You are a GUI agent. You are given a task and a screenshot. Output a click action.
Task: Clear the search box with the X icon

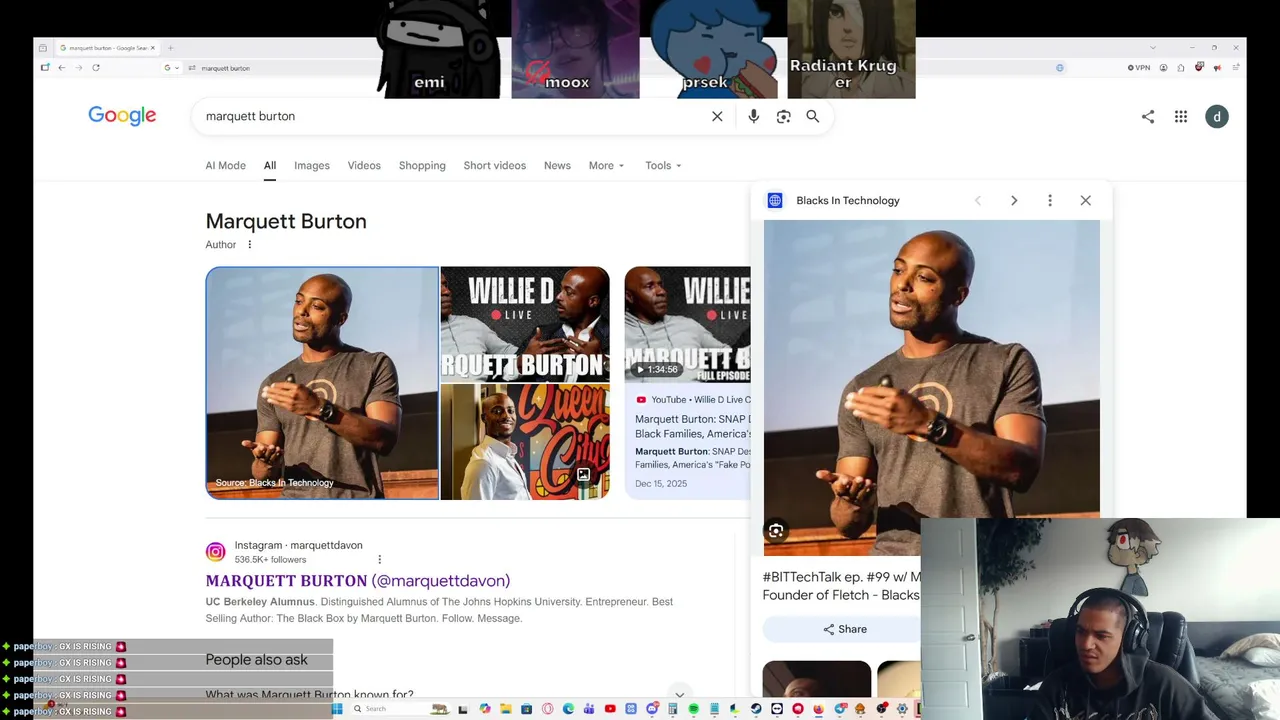point(717,116)
